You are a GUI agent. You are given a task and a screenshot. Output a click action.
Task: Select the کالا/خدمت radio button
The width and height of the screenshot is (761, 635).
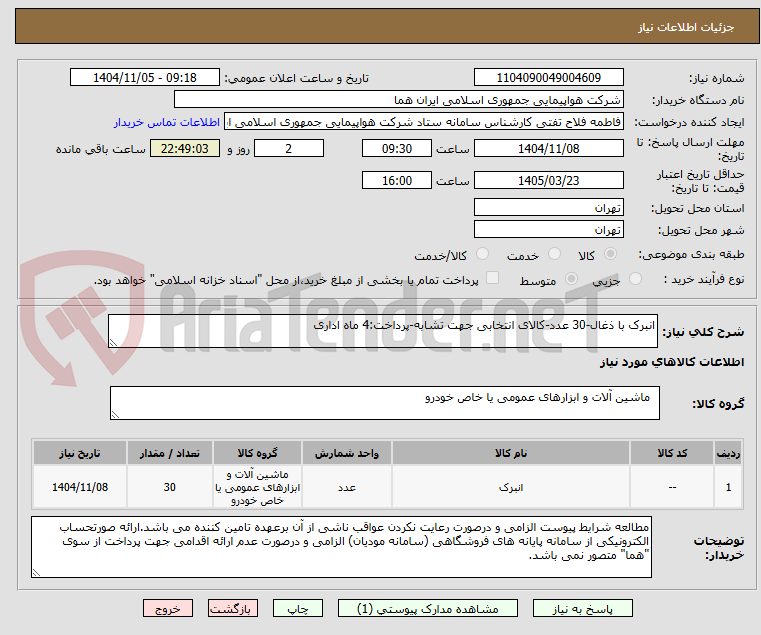click(x=482, y=254)
